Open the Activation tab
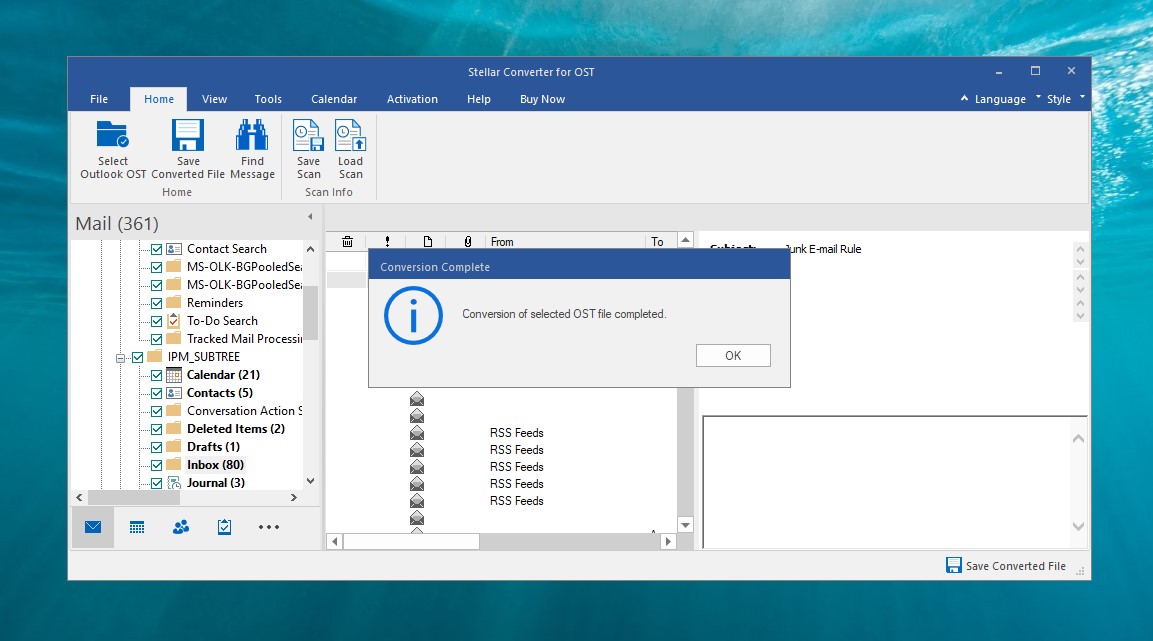The image size is (1153, 641). 412,99
